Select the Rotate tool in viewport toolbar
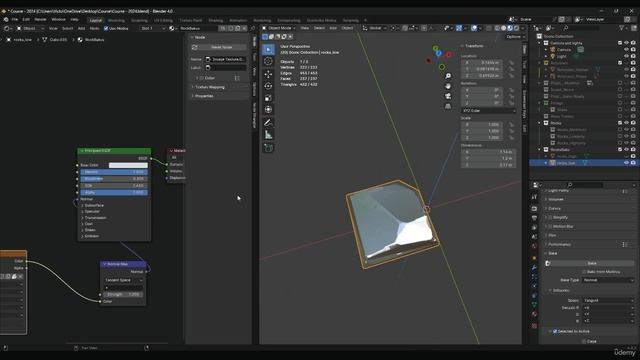640x360 pixels. pyautogui.click(x=268, y=86)
